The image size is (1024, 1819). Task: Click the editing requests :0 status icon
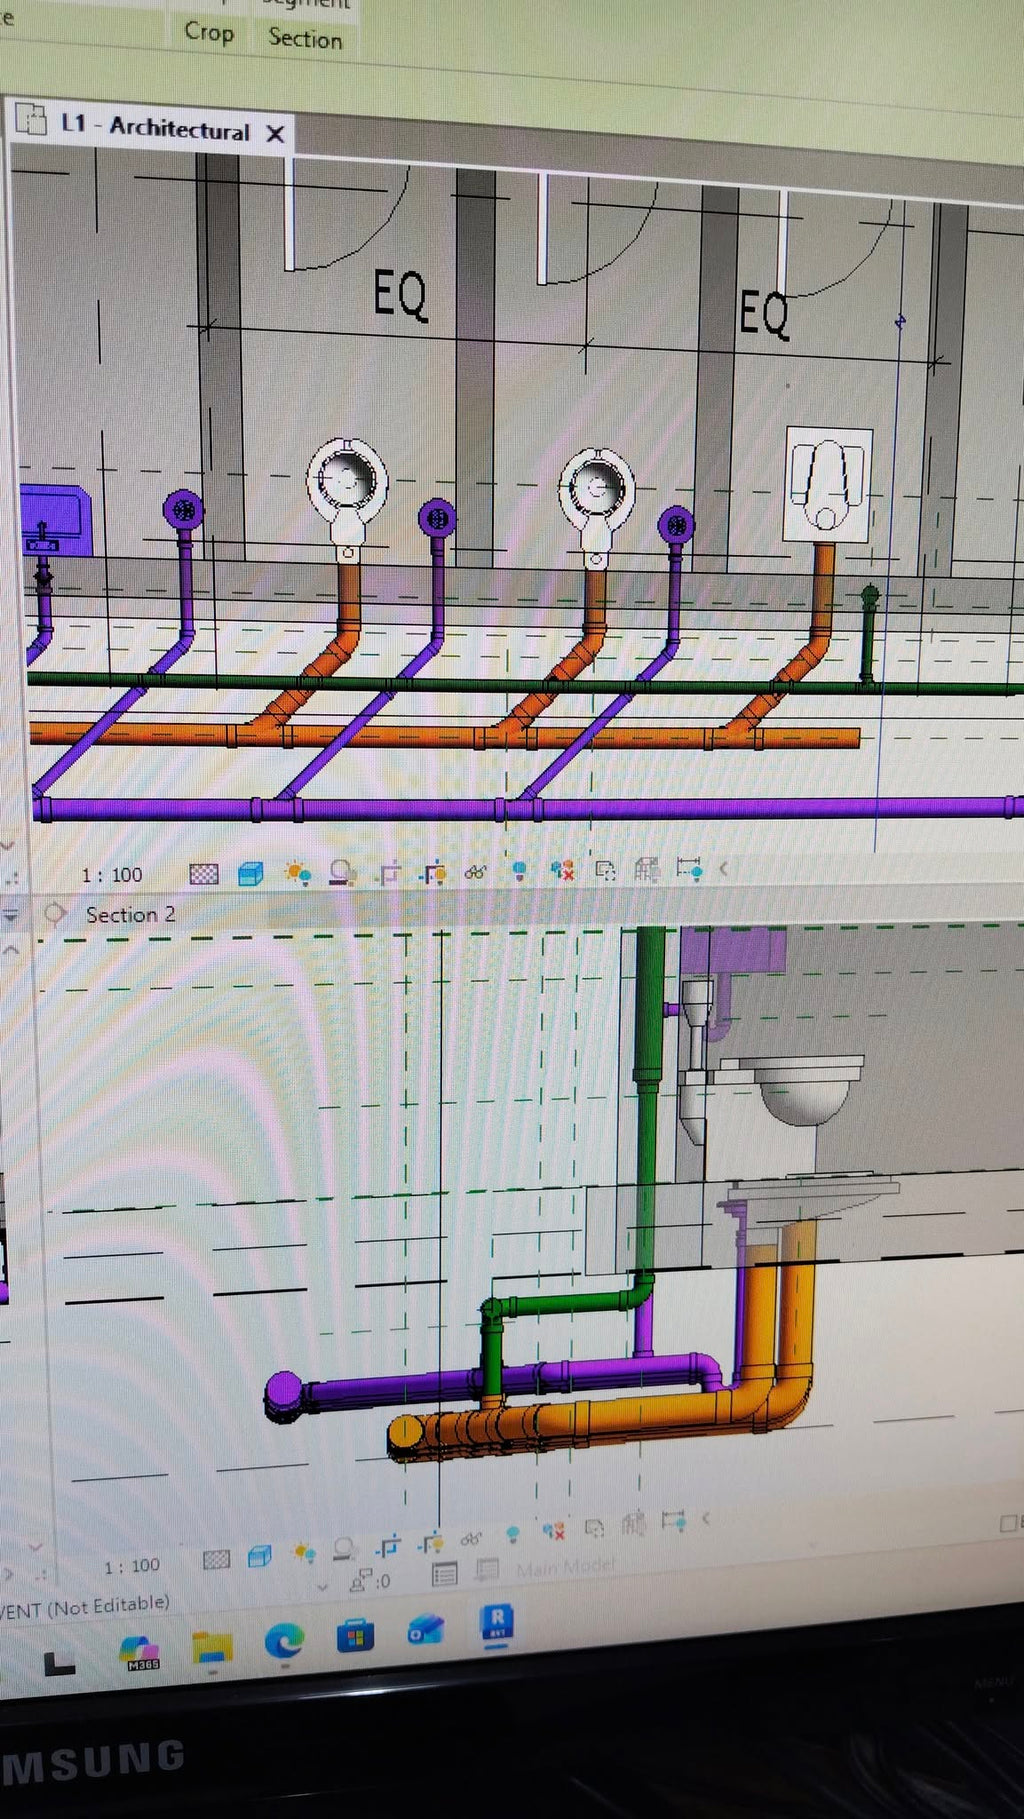tap(370, 1581)
